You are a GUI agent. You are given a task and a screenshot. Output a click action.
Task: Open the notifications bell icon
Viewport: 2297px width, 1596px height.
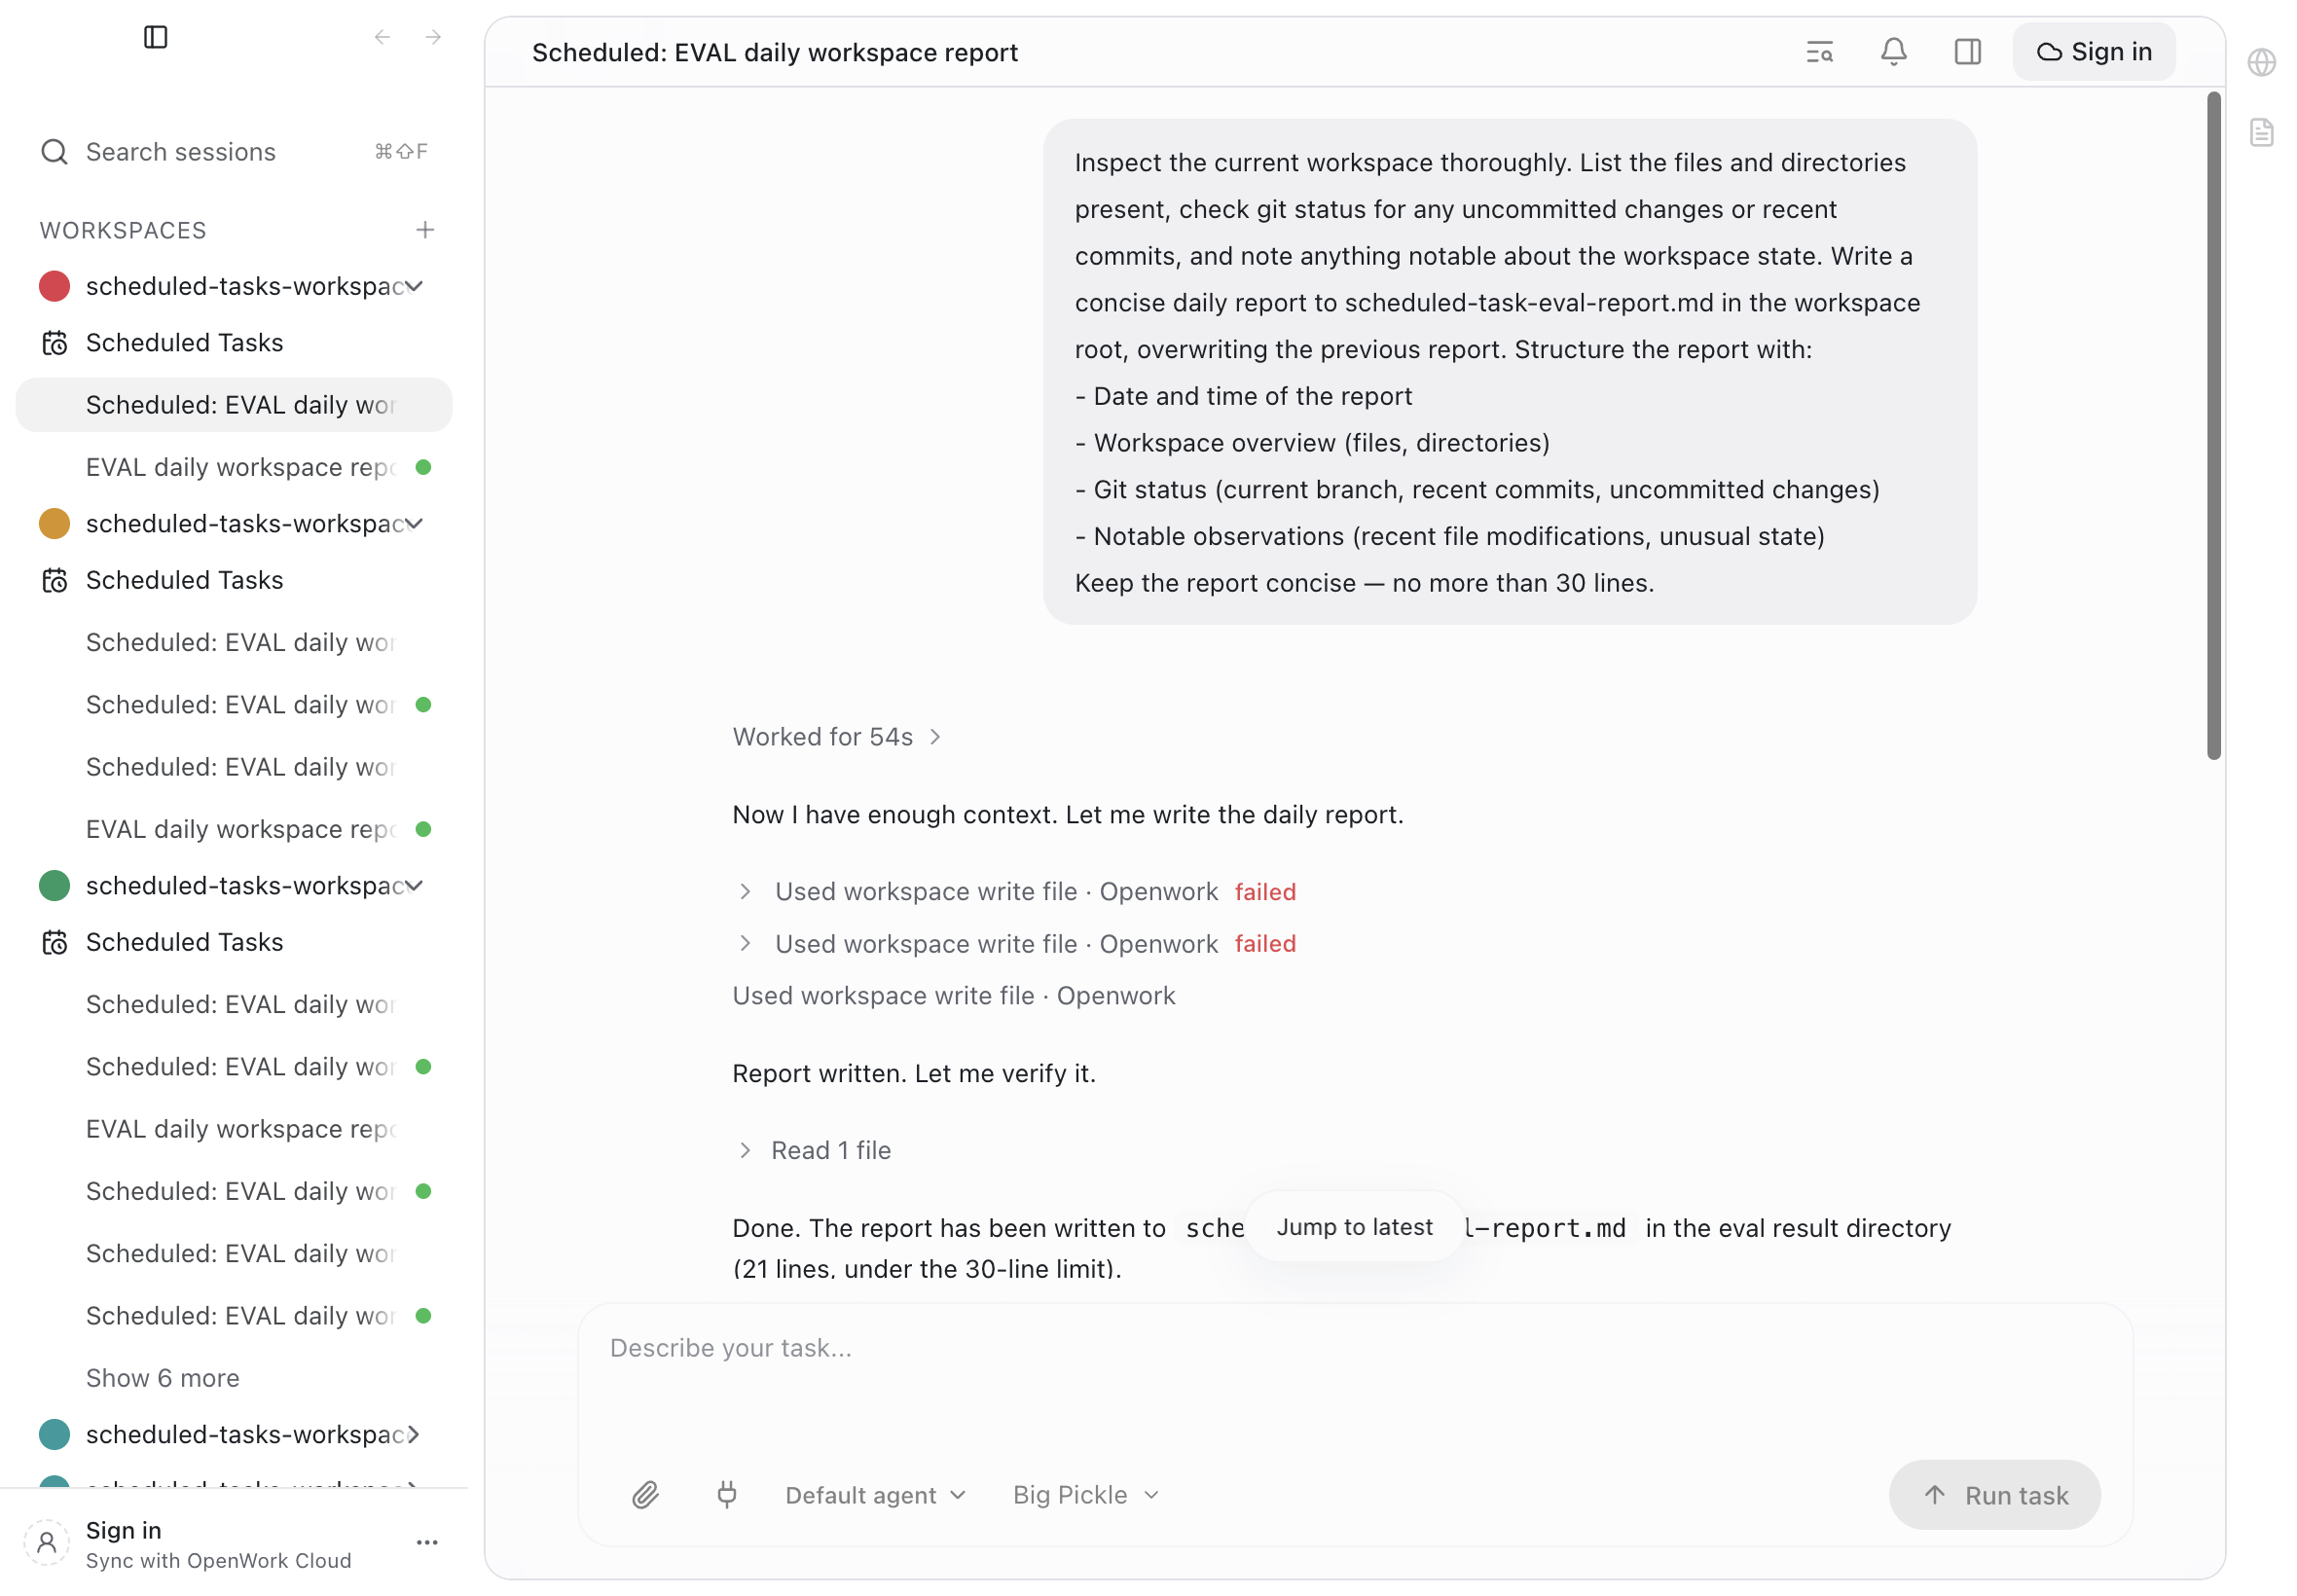coord(1892,52)
